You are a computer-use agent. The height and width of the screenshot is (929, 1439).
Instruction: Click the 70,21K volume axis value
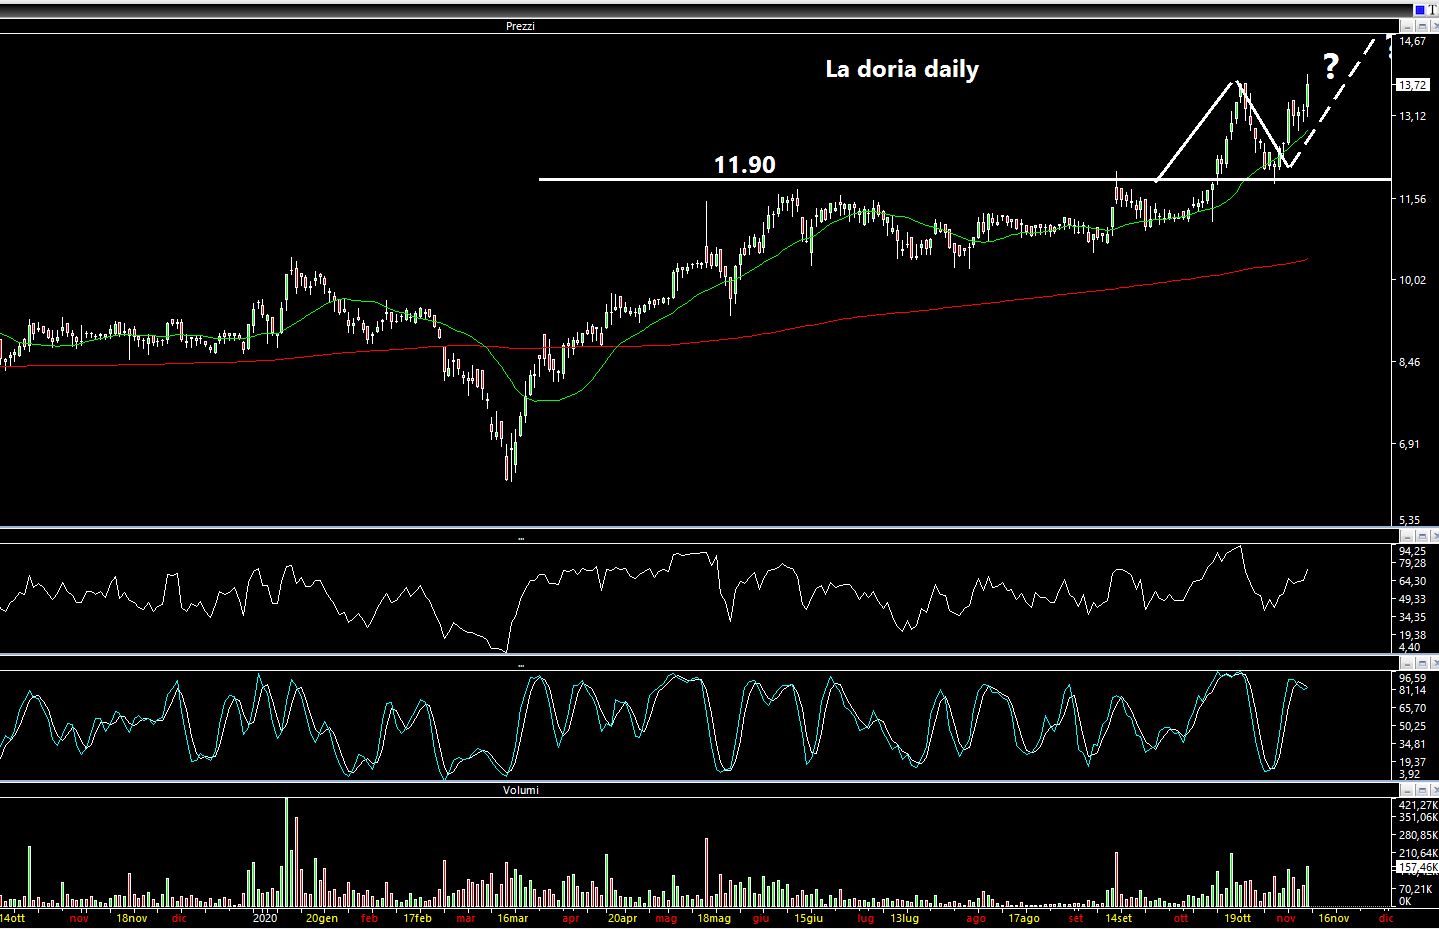1415,887
